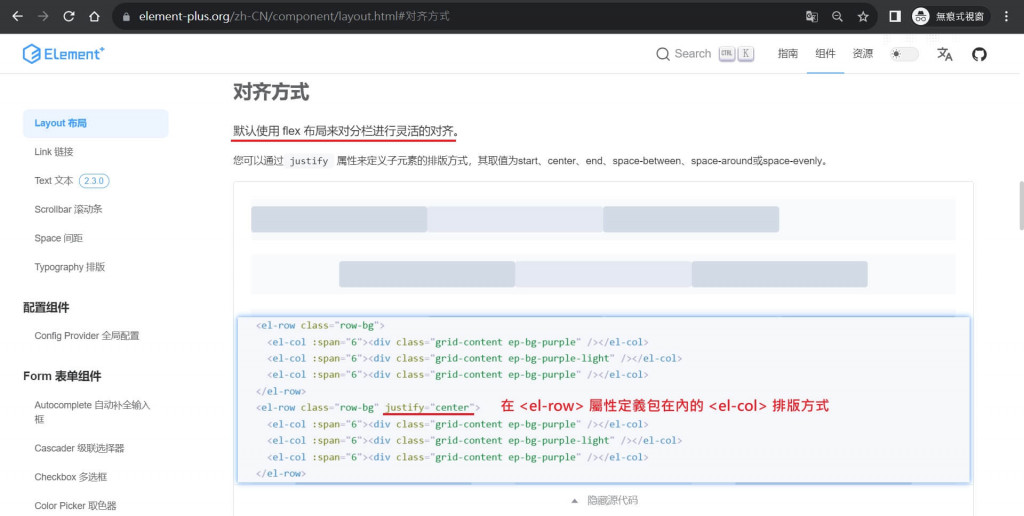Open Space 间距 in the sidebar
Viewport: 1024px width, 516px height.
[58, 238]
